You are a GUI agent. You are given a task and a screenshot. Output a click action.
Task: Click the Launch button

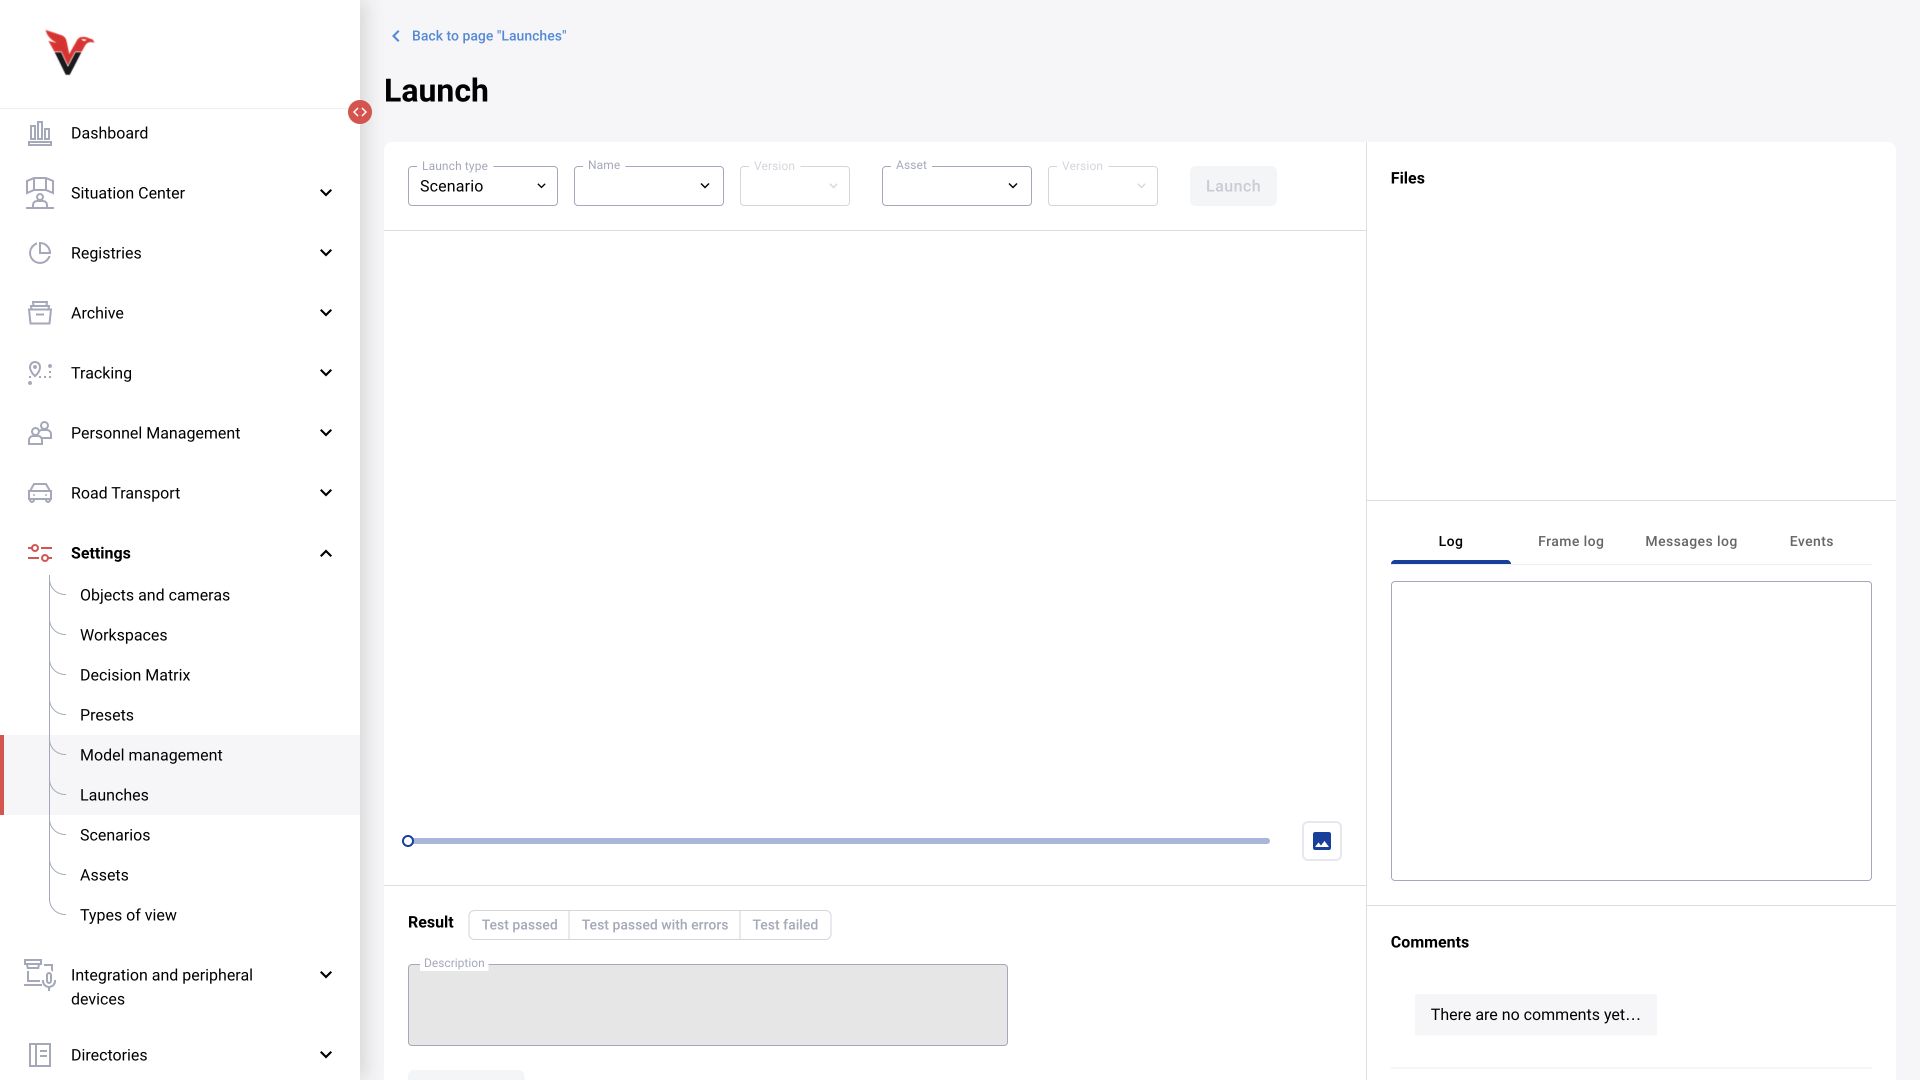pyautogui.click(x=1233, y=186)
